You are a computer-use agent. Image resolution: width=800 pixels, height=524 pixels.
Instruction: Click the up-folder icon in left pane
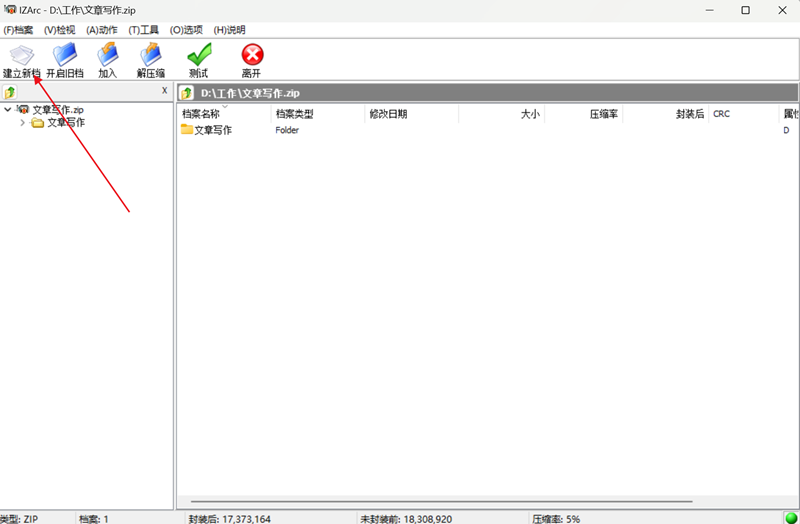(x=10, y=92)
